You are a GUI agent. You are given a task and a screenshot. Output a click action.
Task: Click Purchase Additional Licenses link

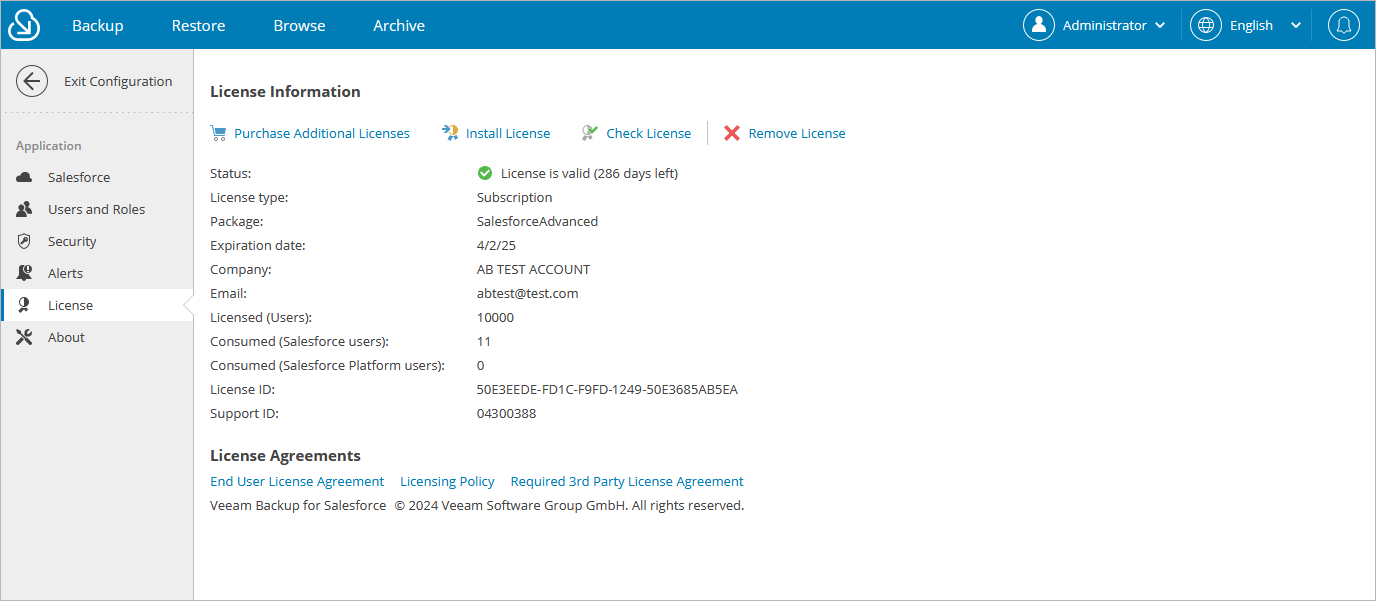click(322, 133)
